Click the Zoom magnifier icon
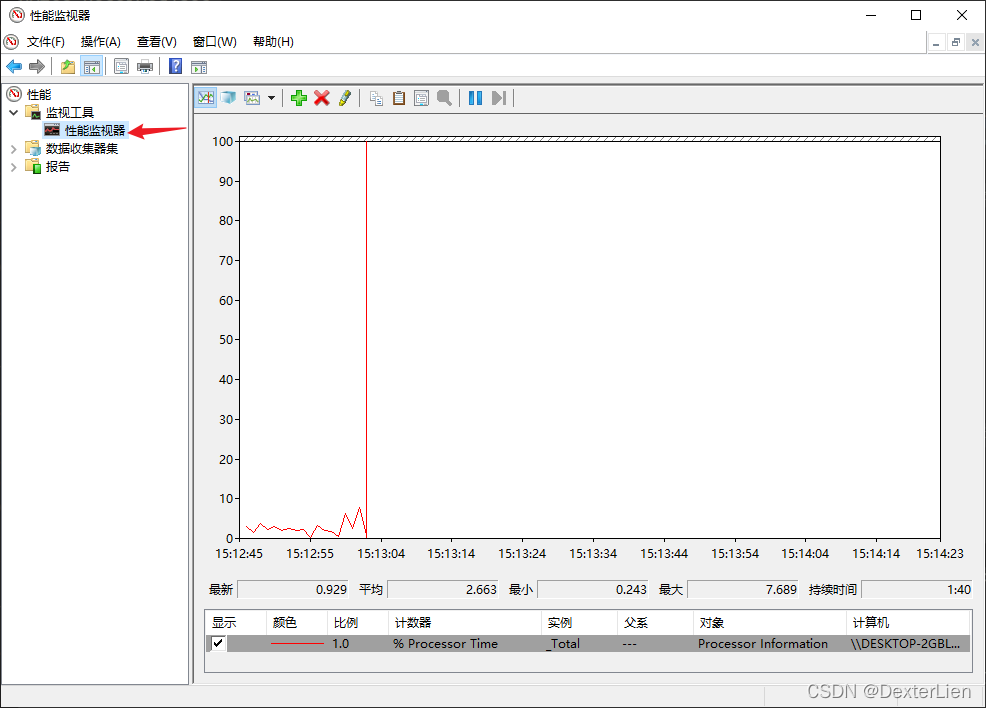Screen dimensions: 986x708 click(x=444, y=97)
